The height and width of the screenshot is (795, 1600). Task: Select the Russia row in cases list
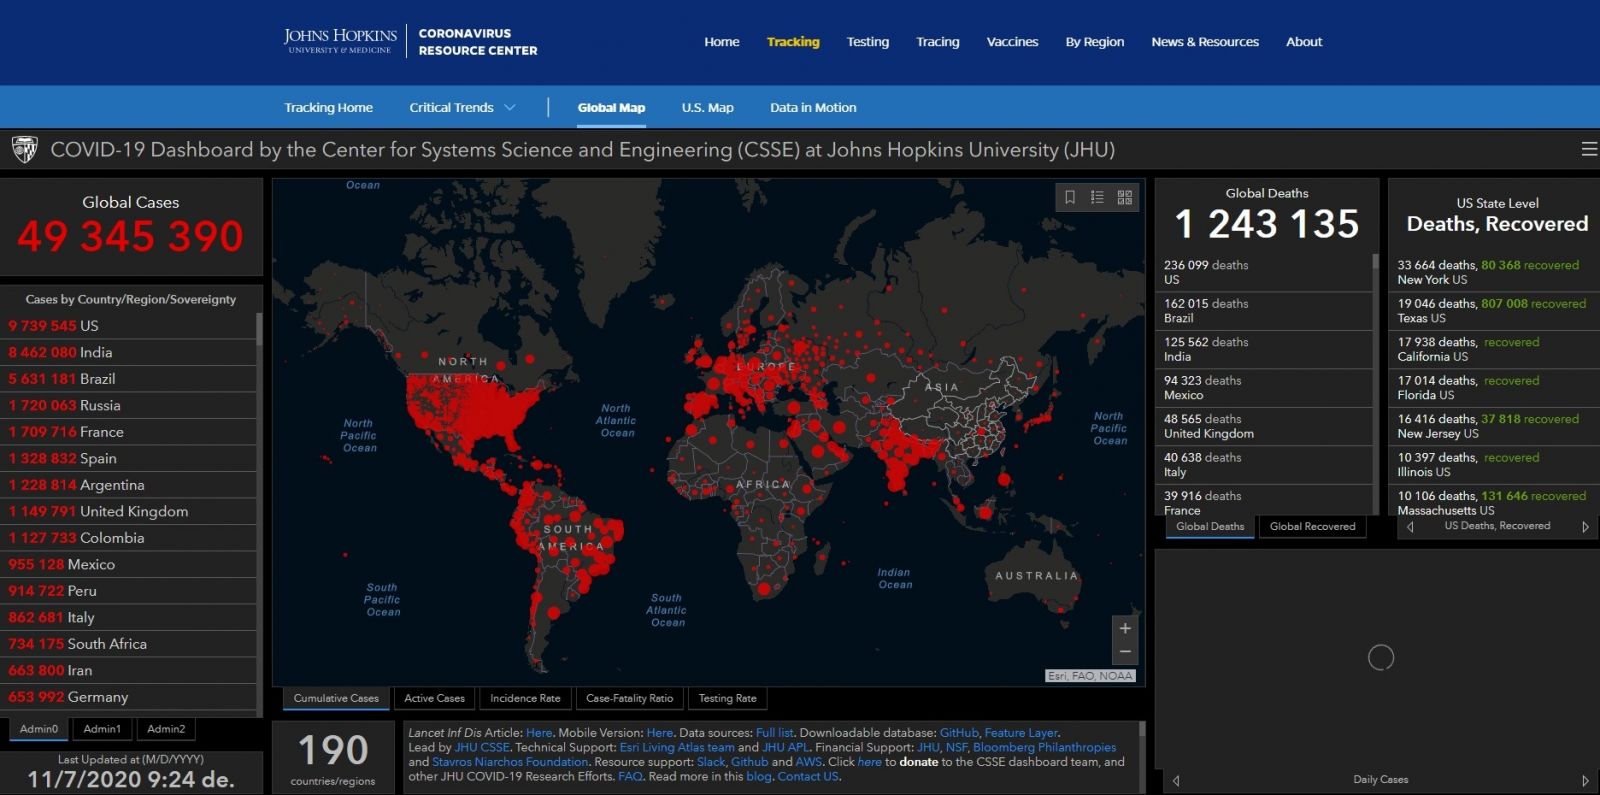point(128,405)
